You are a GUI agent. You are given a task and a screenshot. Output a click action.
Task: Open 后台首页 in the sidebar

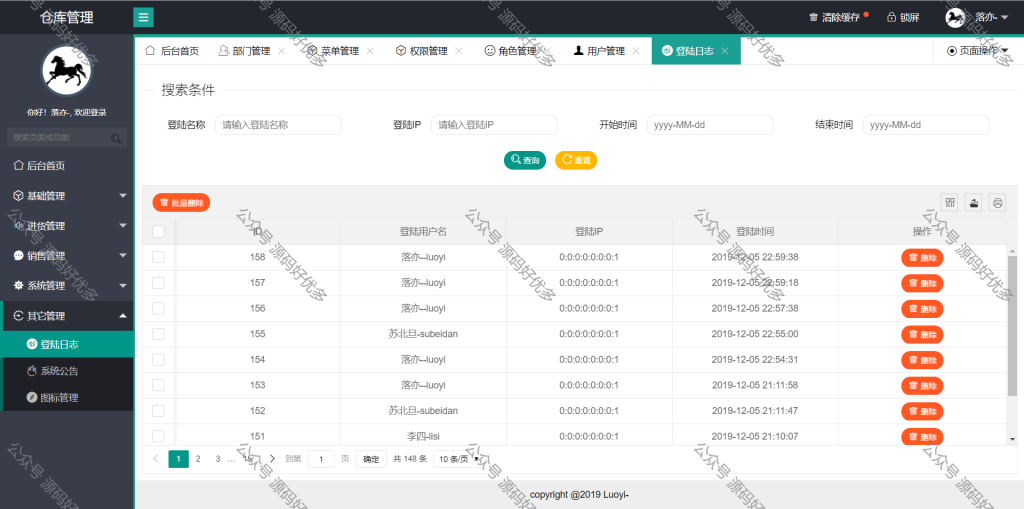pyautogui.click(x=68, y=166)
